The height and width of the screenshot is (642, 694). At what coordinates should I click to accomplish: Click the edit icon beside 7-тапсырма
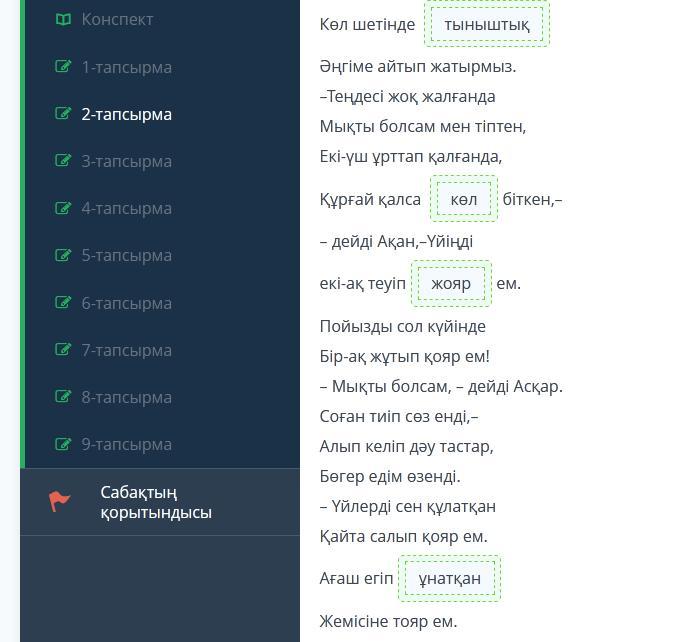point(63,350)
